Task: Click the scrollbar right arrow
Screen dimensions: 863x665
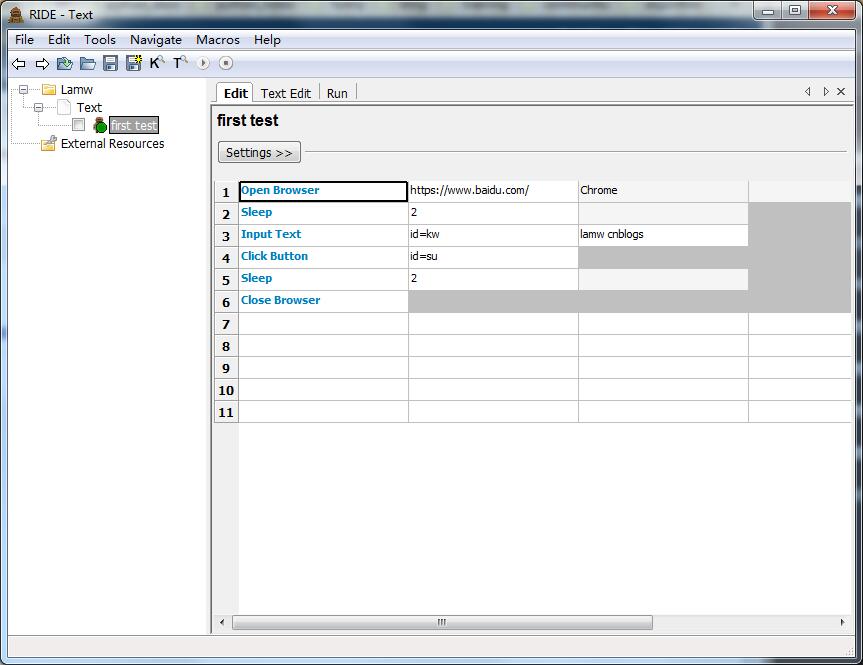Action: pos(843,623)
